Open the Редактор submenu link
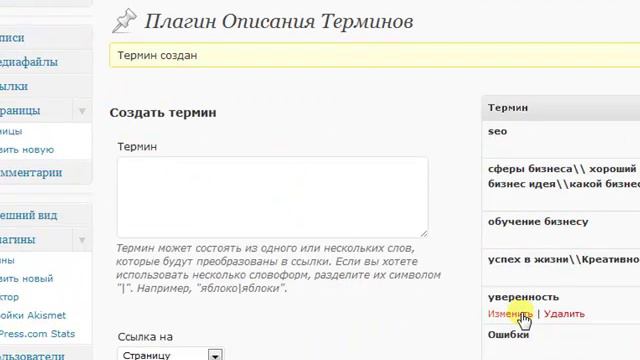Image resolution: width=640 pixels, height=360 pixels. click(9, 297)
